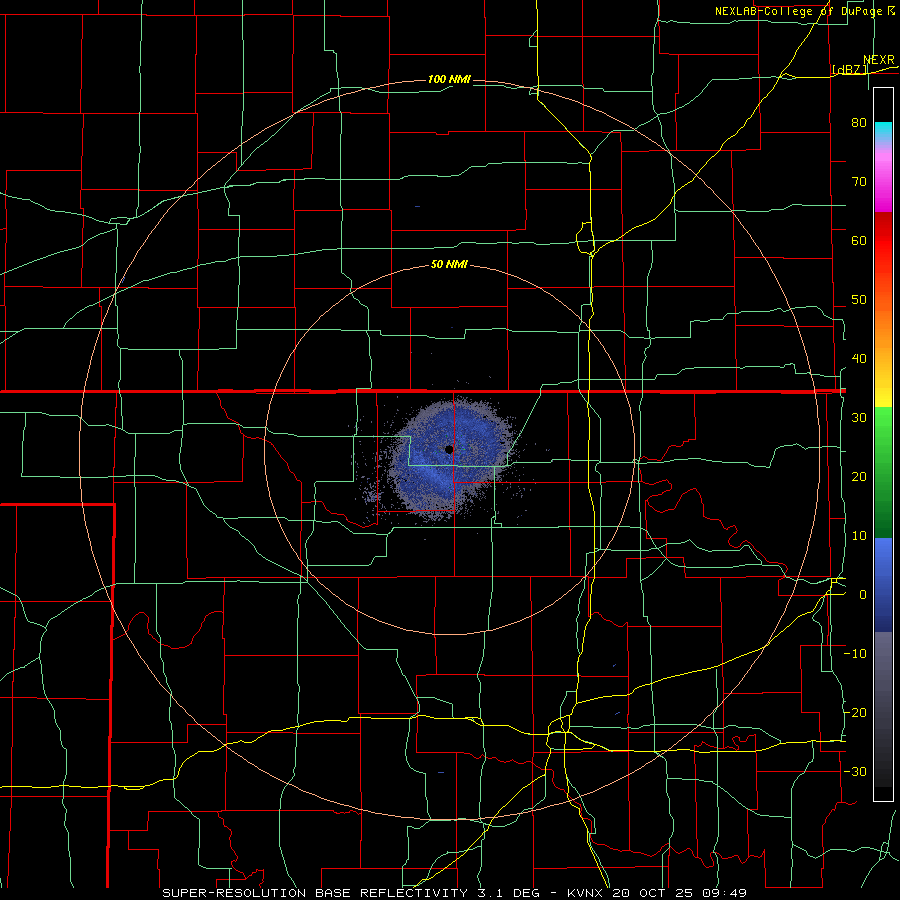Click the 50 value on the color scale
Image resolution: width=900 pixels, height=900 pixels.
(859, 300)
